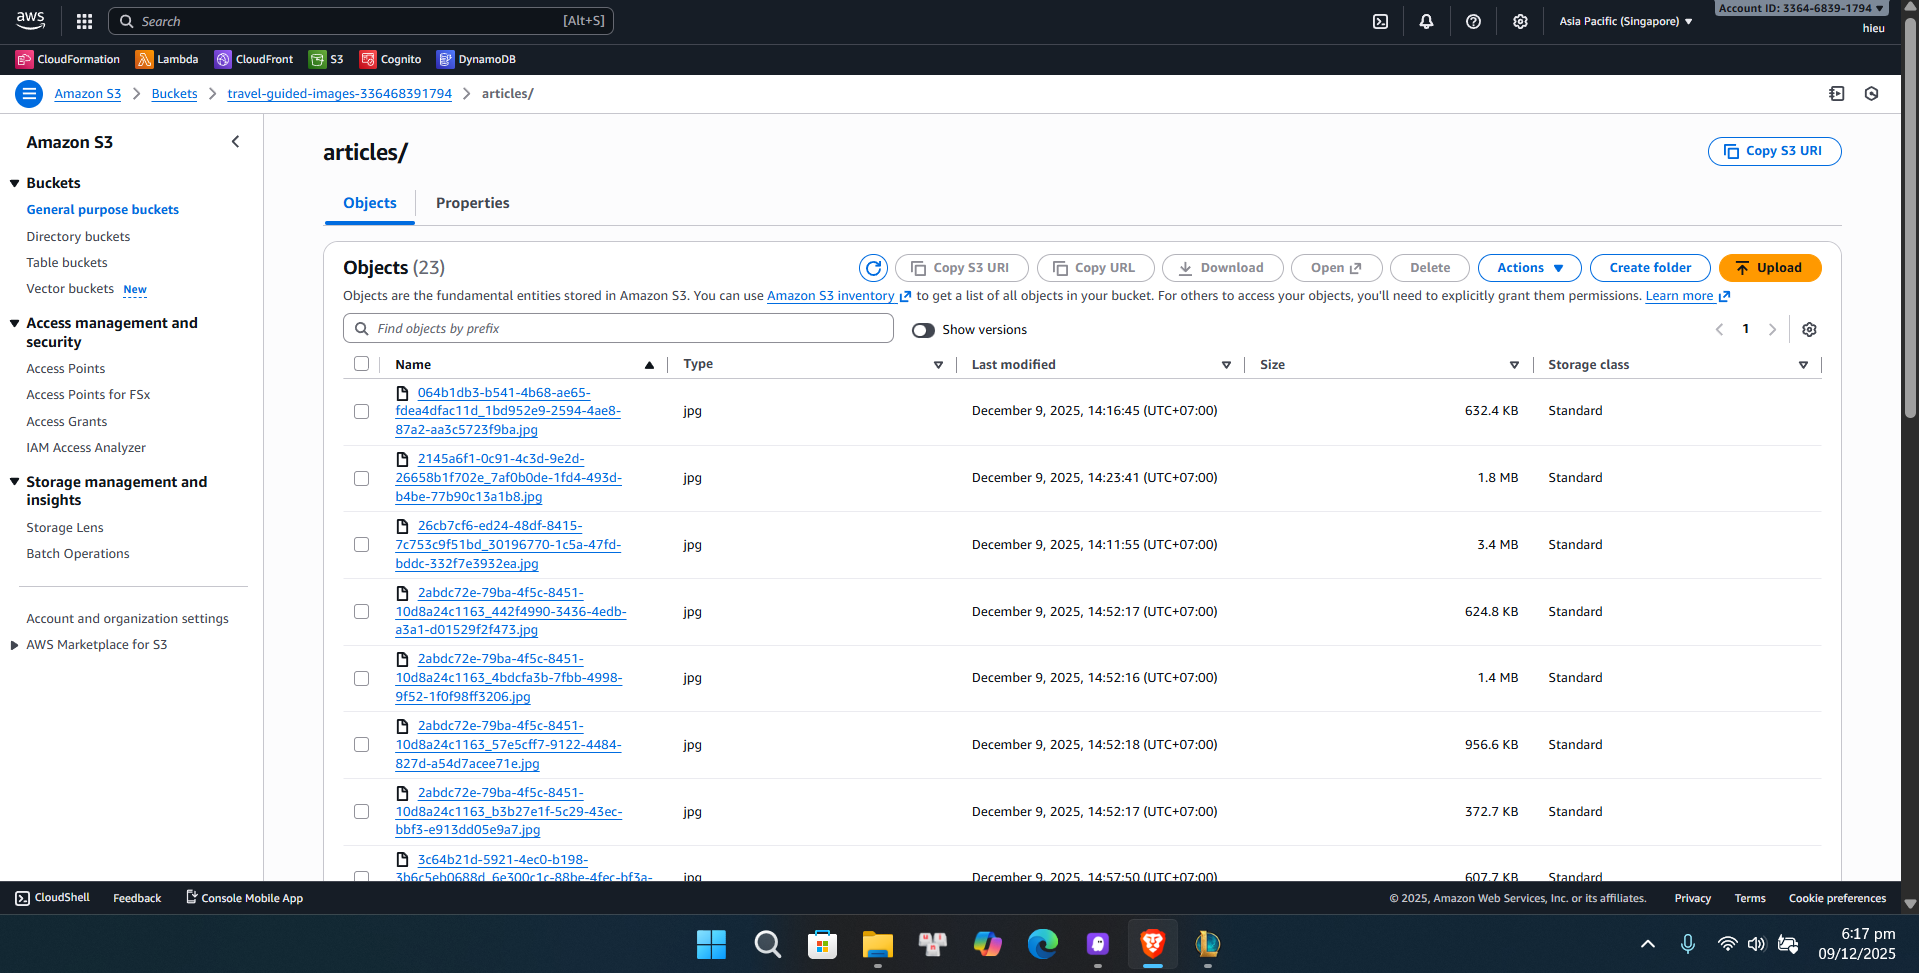Check the checkbox for the 064b1db3 object
1919x973 pixels.
361,411
